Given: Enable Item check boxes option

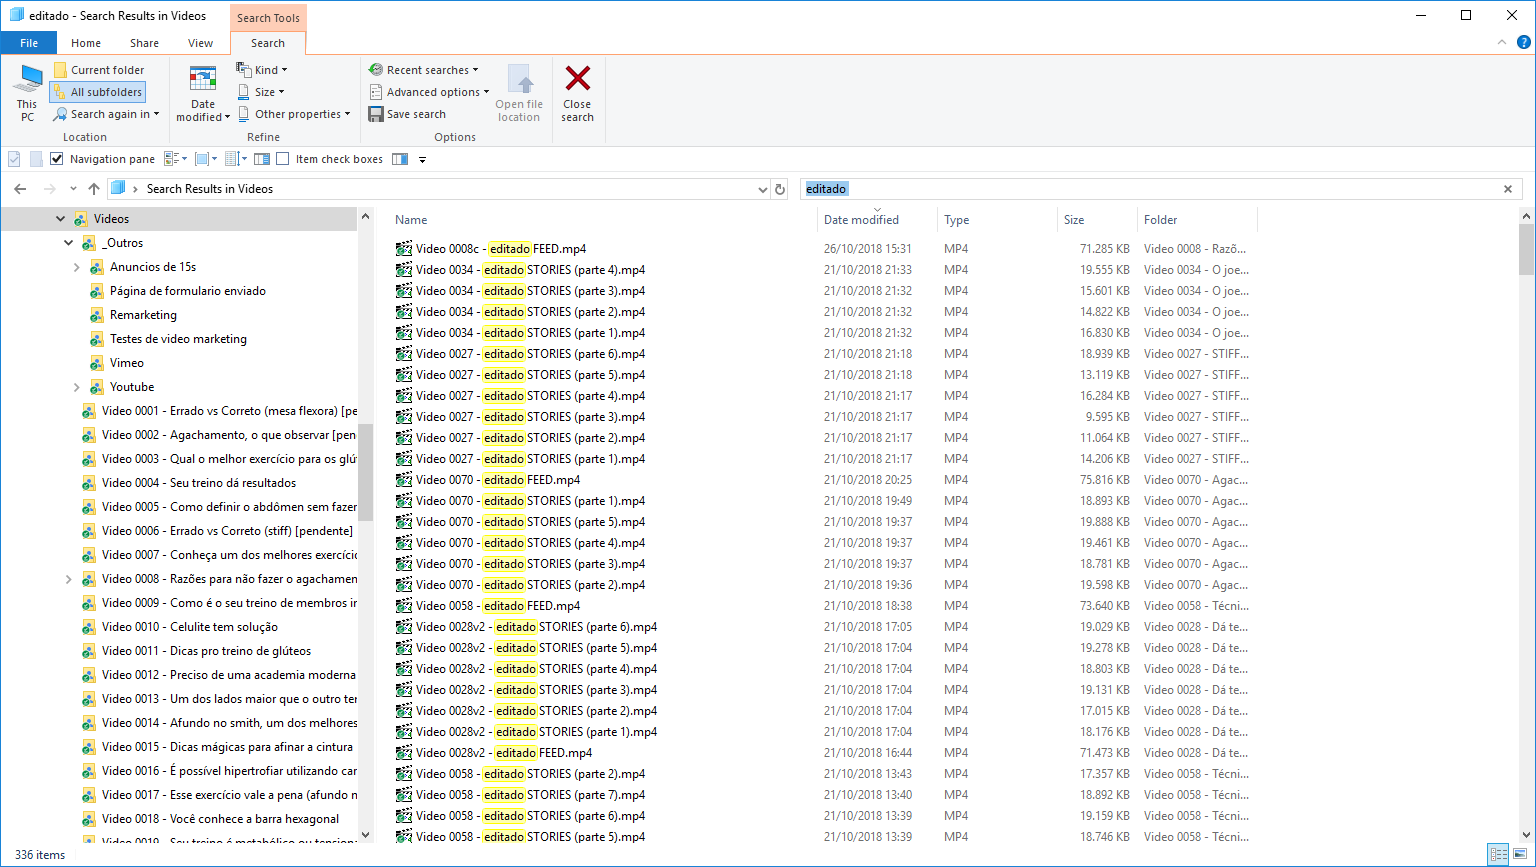Looking at the screenshot, I should [283, 159].
